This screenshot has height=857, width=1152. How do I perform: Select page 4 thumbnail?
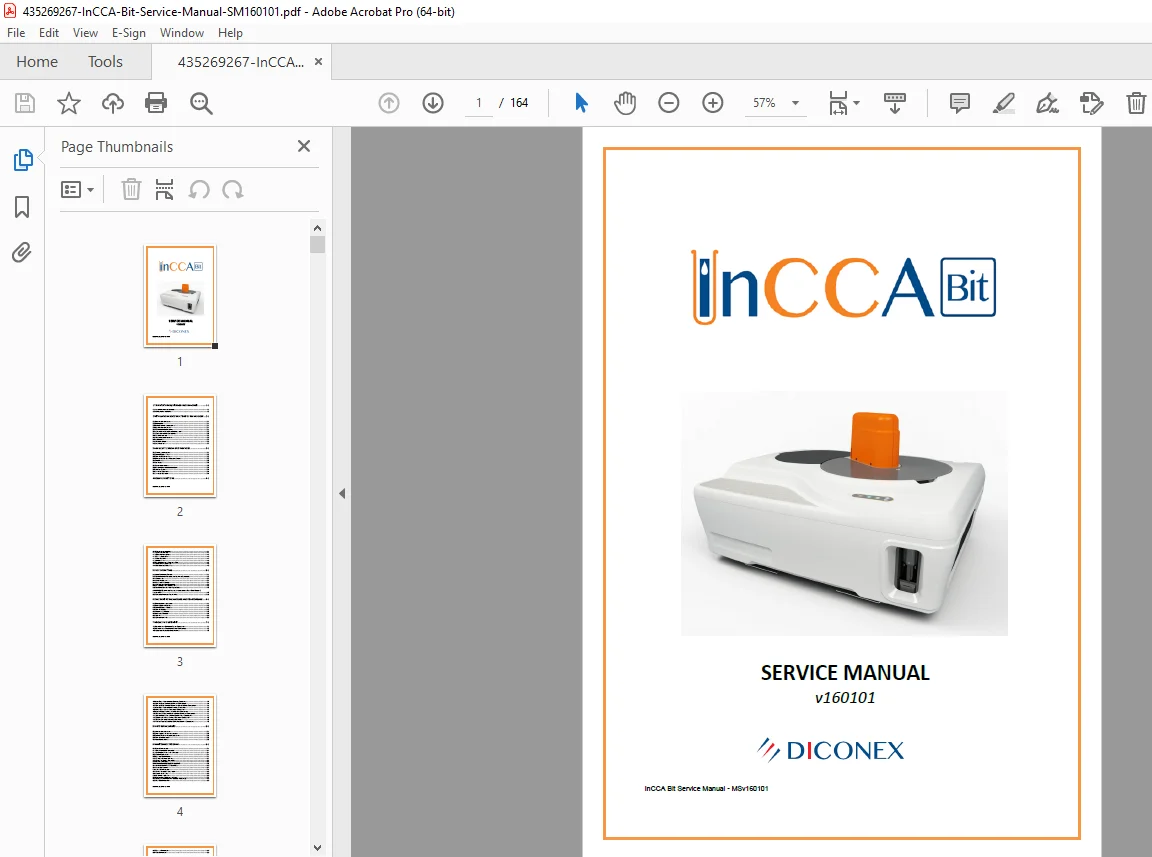point(180,746)
